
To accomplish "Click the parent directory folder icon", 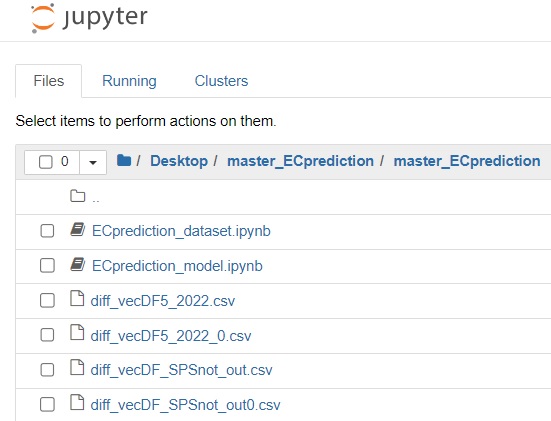I will 78,196.
